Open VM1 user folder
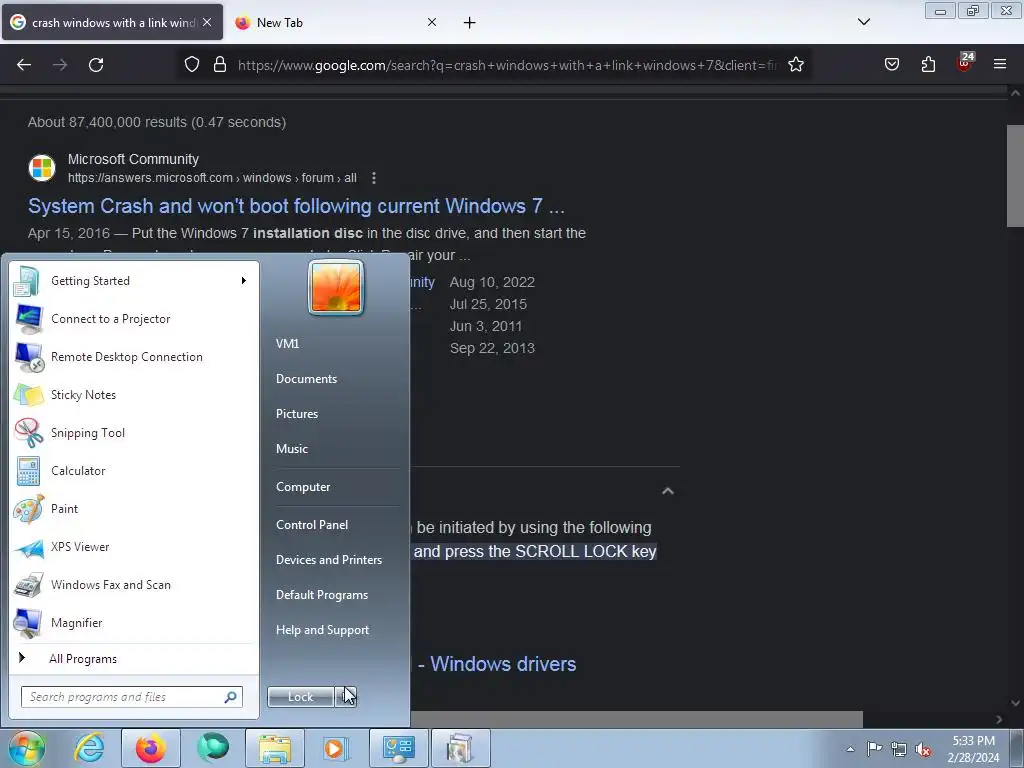Screen dimensions: 1024x768 [287, 344]
